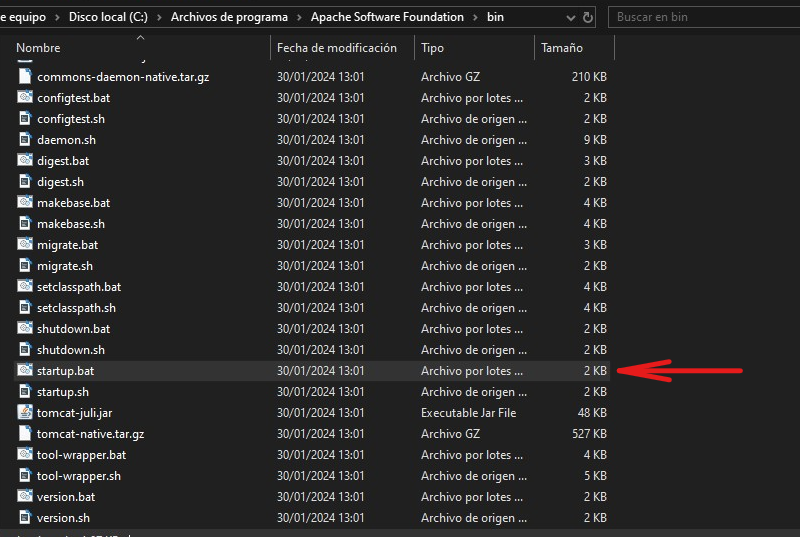
Task: Select the catalina configtest.bat file icon
Action: pyautogui.click(x=25, y=98)
